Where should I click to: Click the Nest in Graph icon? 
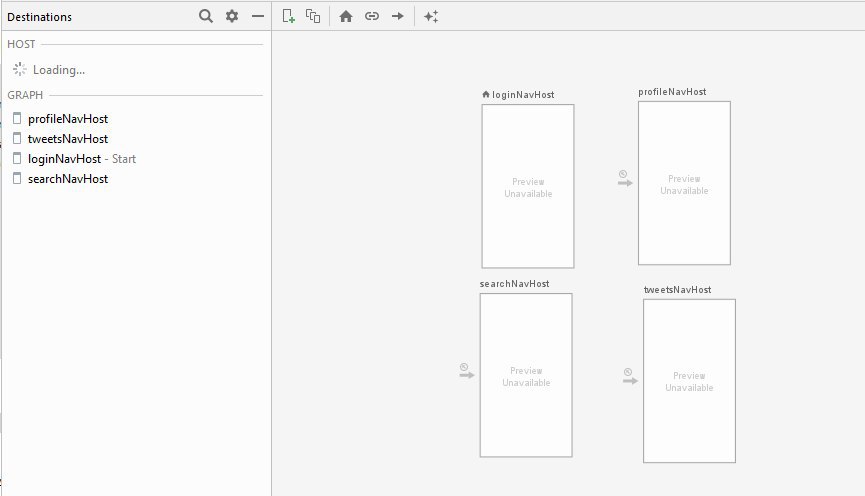tap(313, 16)
